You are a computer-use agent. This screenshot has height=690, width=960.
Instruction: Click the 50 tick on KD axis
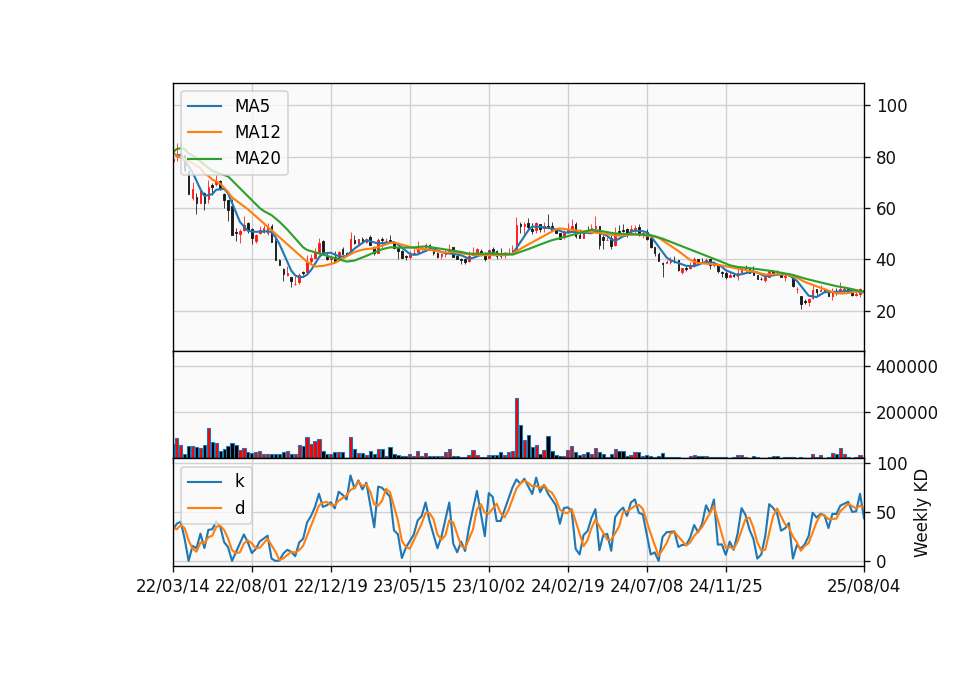[x=887, y=512]
